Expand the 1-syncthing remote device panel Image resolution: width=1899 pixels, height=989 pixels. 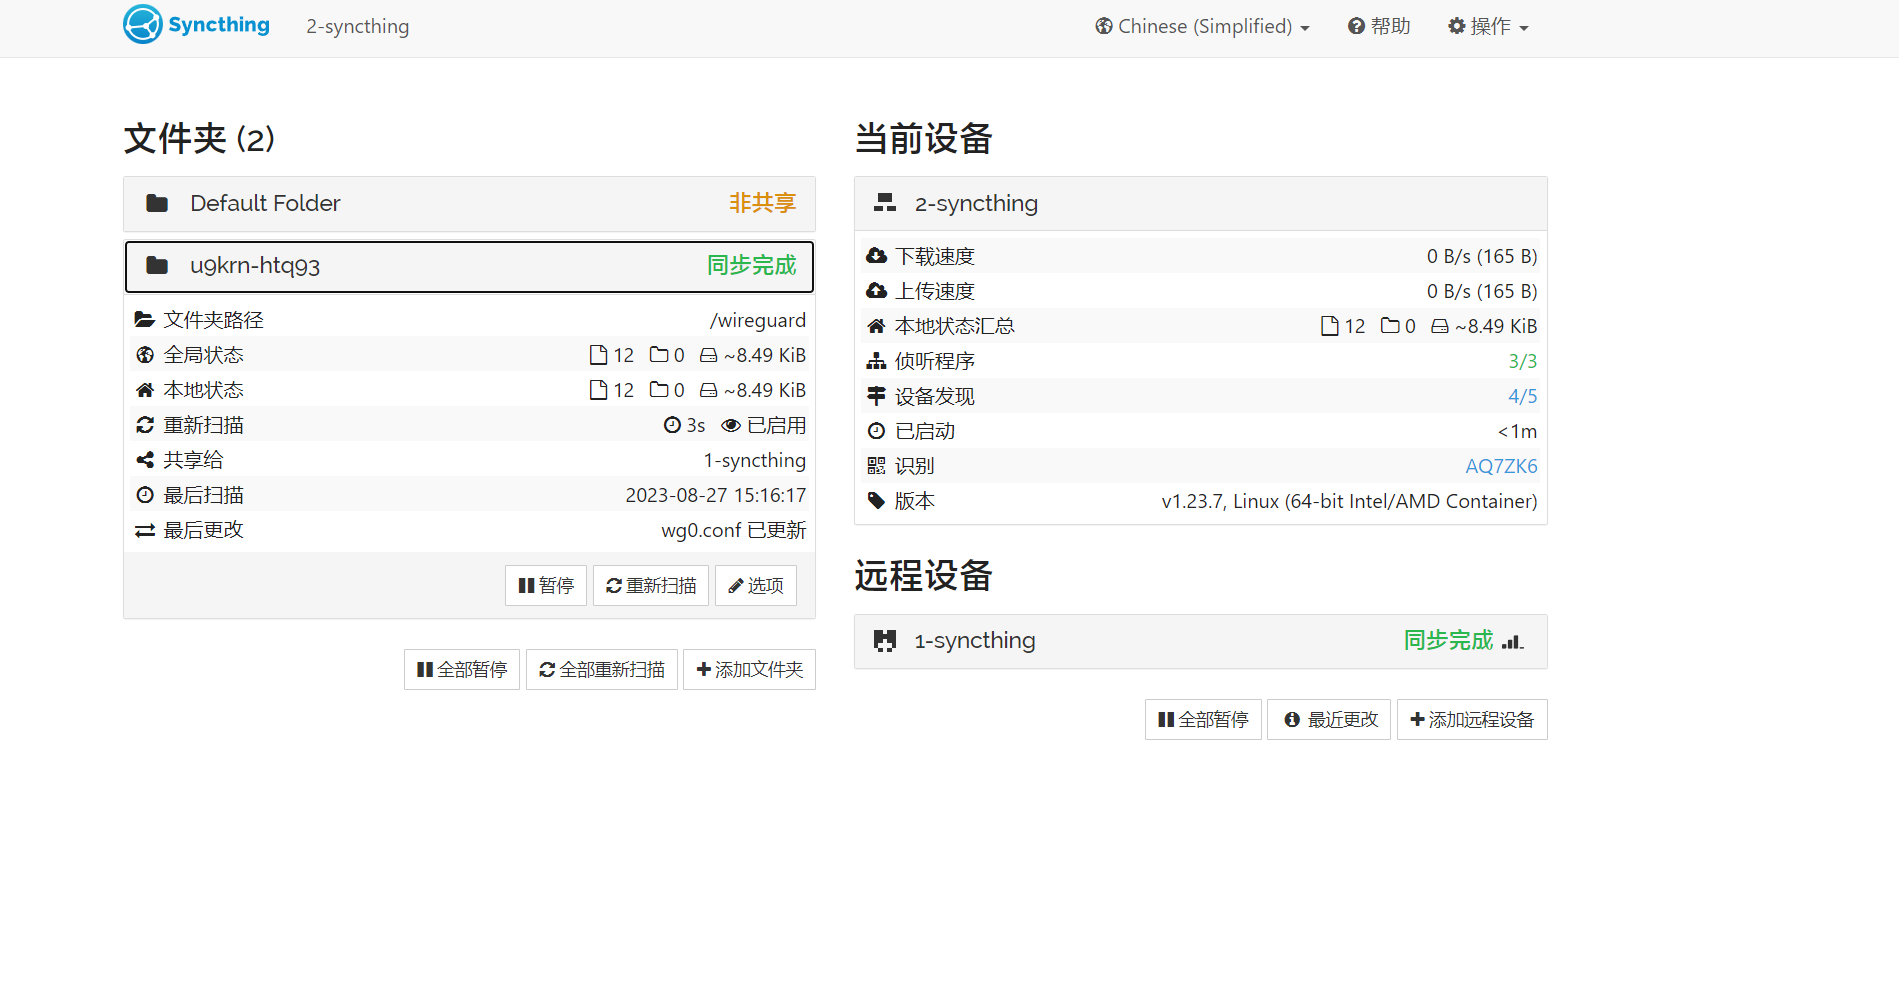[1201, 641]
